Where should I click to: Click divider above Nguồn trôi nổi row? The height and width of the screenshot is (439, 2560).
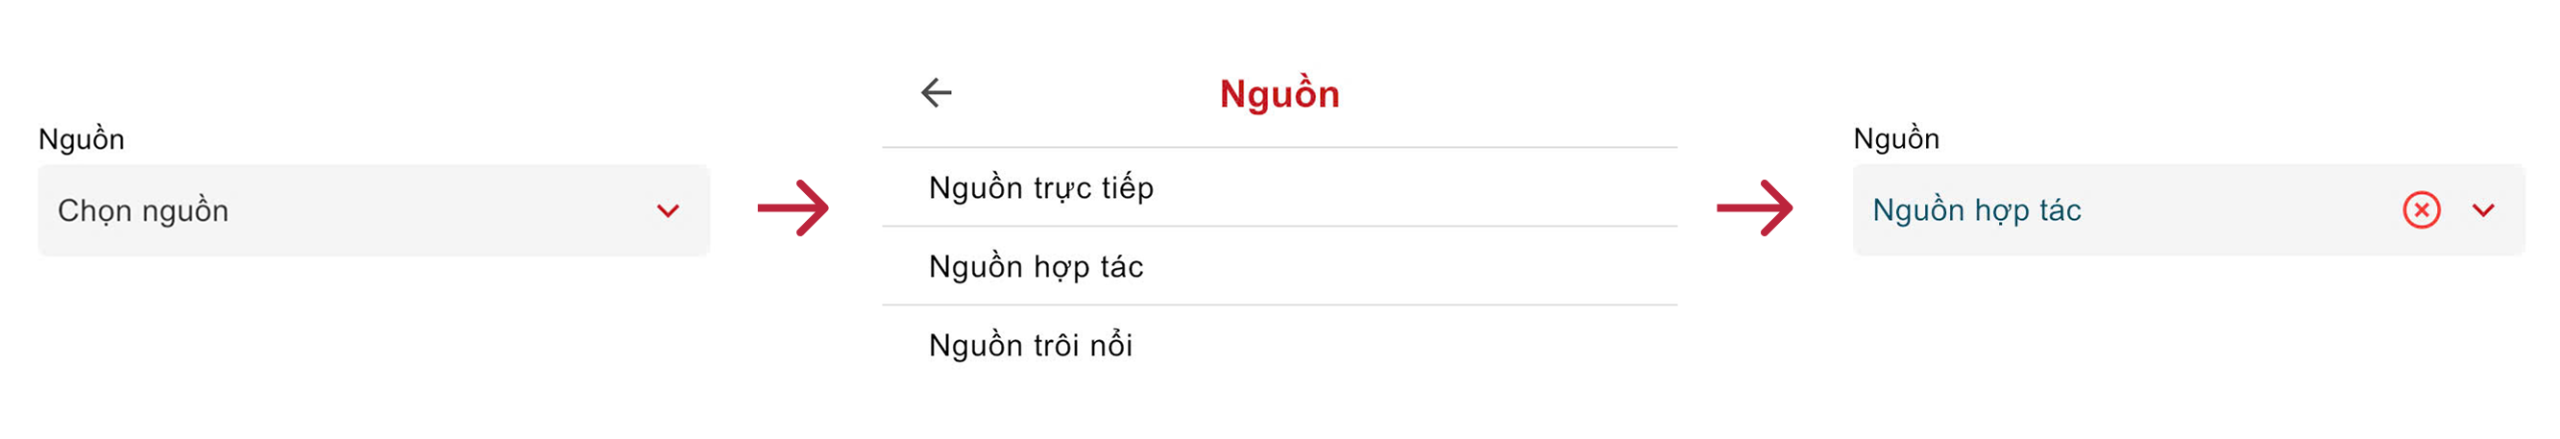[x=1278, y=305]
